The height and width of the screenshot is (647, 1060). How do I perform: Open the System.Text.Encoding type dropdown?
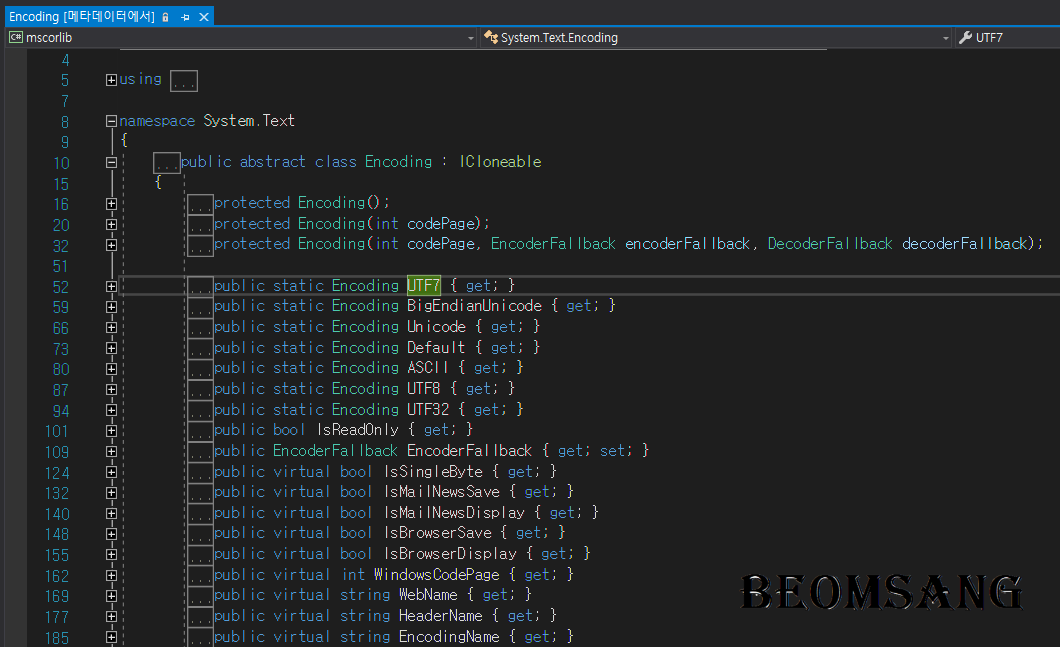946,38
